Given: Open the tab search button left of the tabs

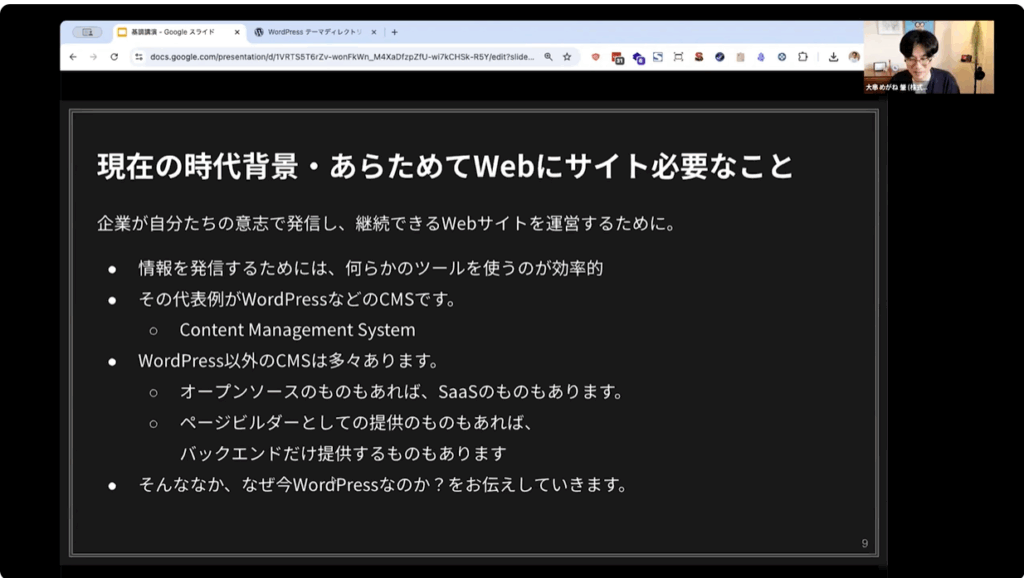Looking at the screenshot, I should tap(88, 32).
